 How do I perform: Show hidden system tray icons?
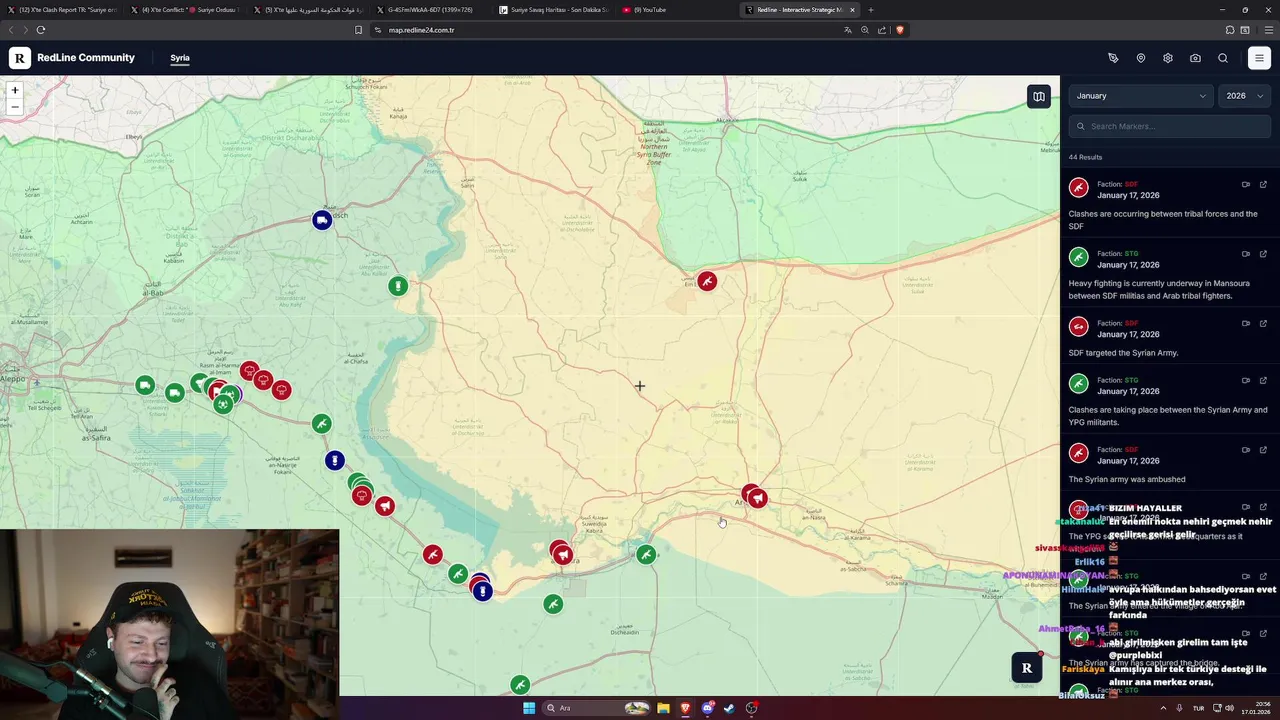tap(1164, 708)
